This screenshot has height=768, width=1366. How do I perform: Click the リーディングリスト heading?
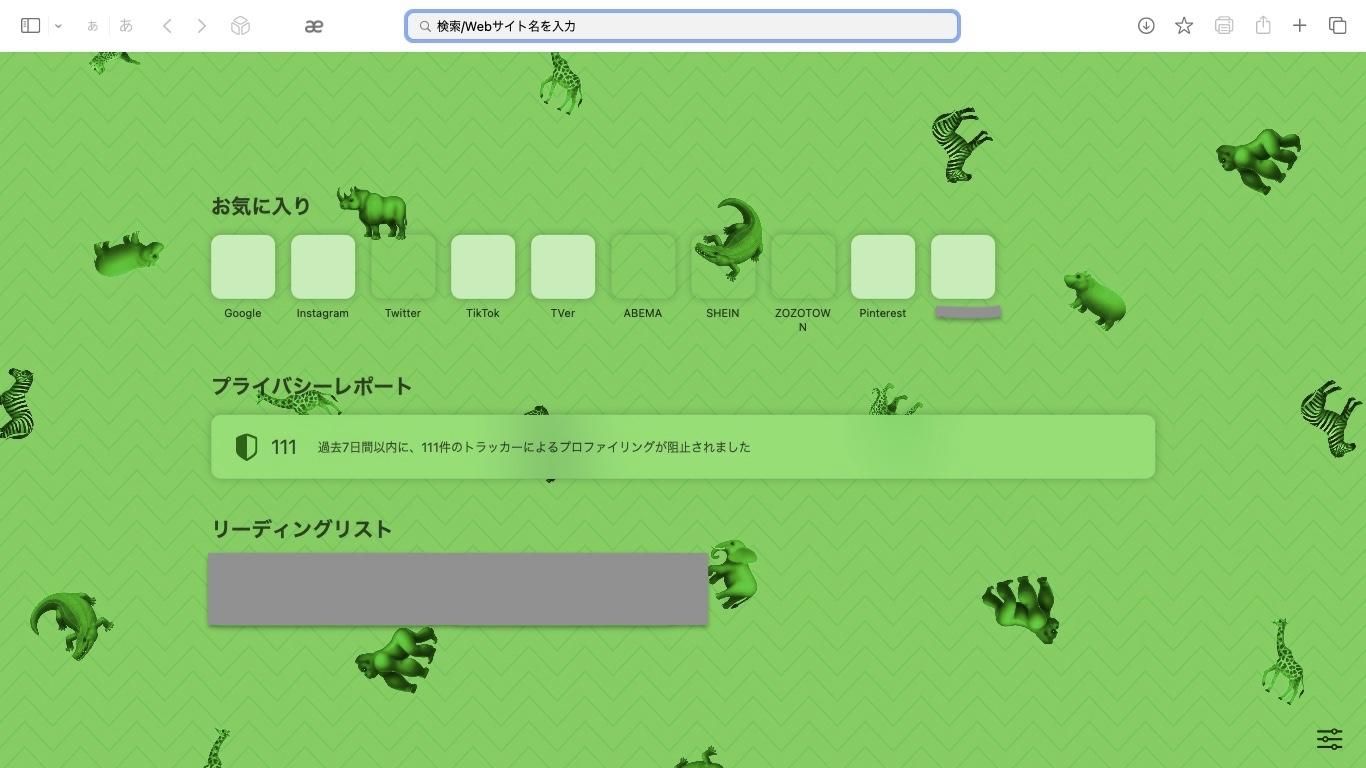tap(302, 529)
